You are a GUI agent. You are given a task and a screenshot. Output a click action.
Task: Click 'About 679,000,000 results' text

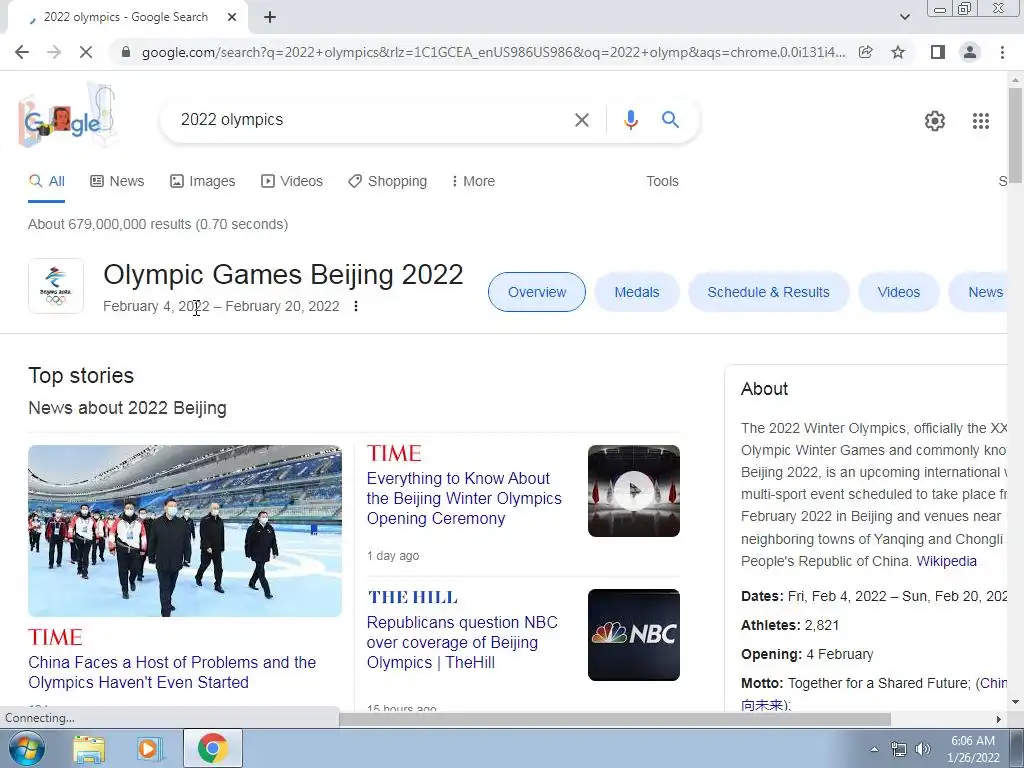point(157,224)
